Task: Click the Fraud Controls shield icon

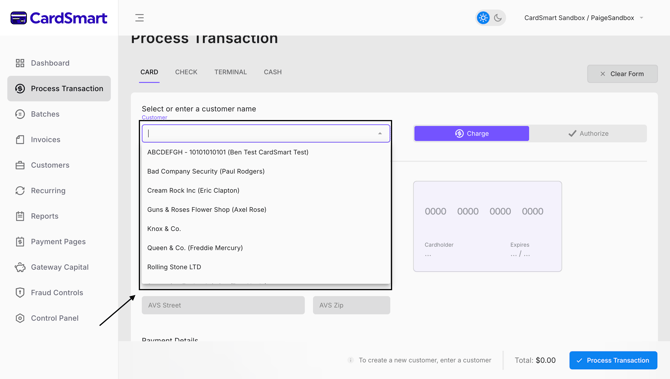Action: (x=20, y=293)
